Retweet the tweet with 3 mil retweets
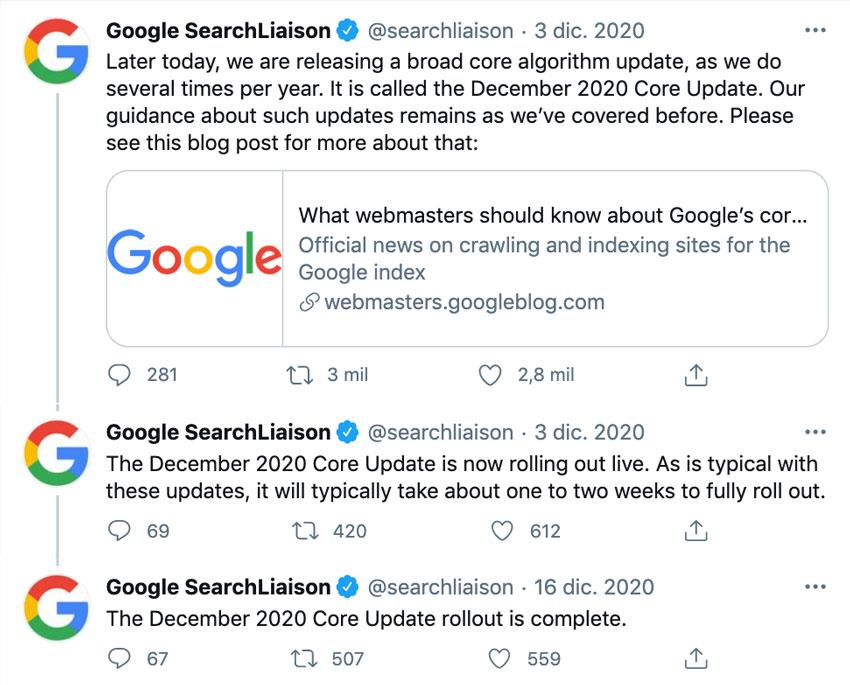 (300, 375)
